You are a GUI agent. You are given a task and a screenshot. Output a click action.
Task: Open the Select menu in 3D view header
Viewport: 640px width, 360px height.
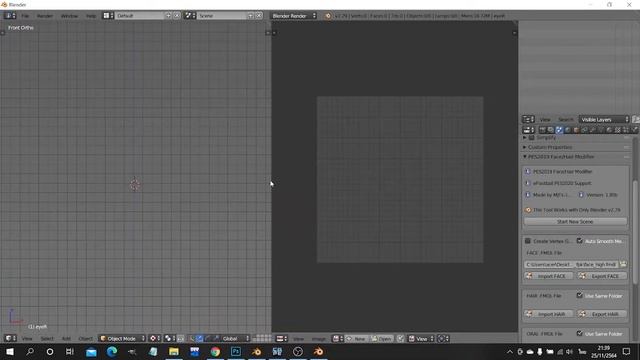coord(47,338)
